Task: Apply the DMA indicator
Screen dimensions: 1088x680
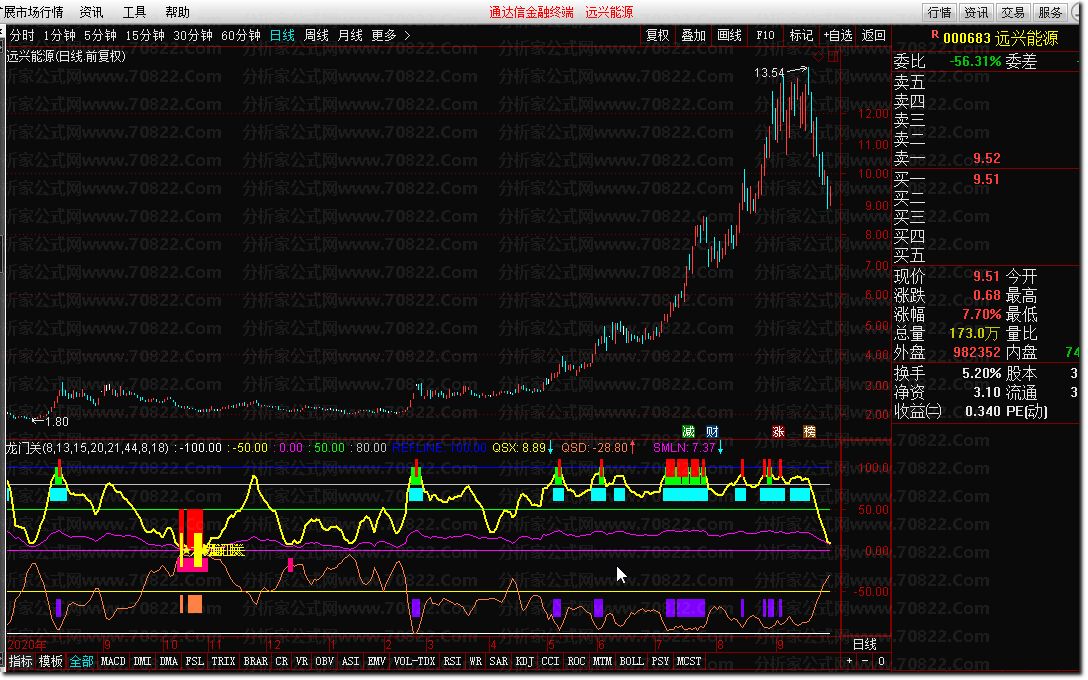Action: 169,661
